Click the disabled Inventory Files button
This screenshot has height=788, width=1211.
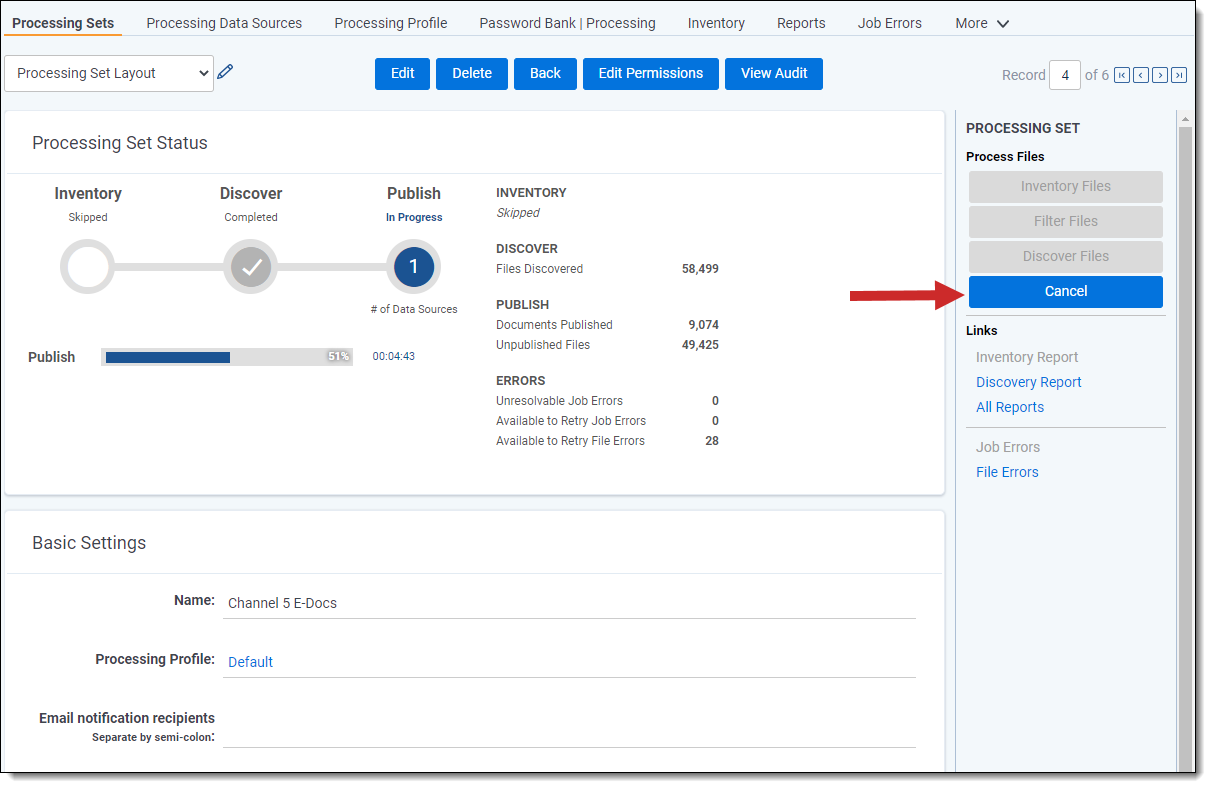tap(1066, 186)
